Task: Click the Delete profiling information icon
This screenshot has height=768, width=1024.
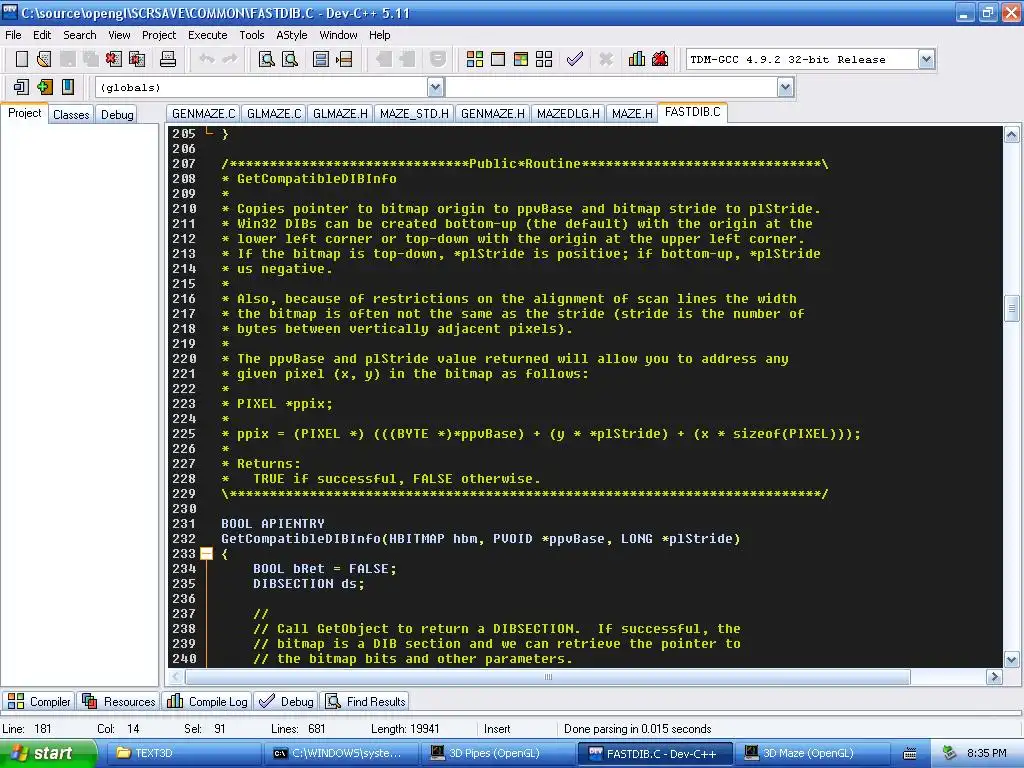Action: pyautogui.click(x=660, y=59)
